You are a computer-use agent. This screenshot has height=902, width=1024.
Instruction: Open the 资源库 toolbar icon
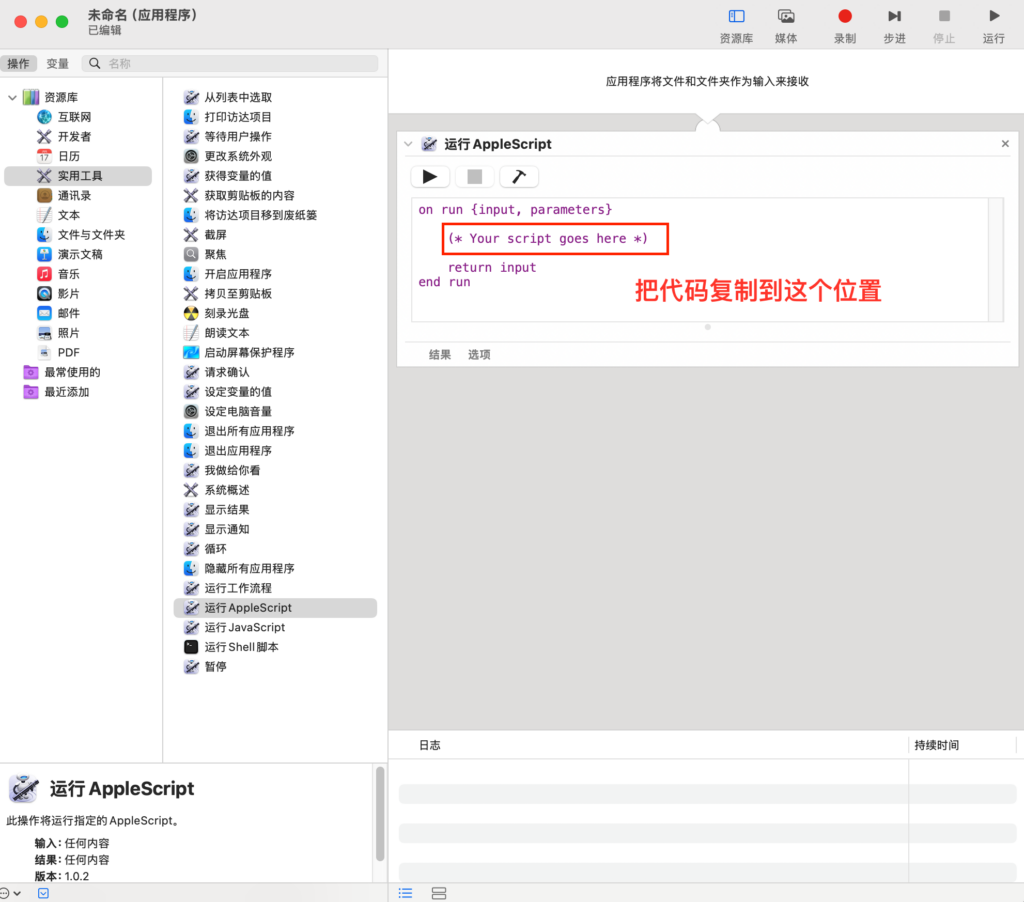pos(736,15)
